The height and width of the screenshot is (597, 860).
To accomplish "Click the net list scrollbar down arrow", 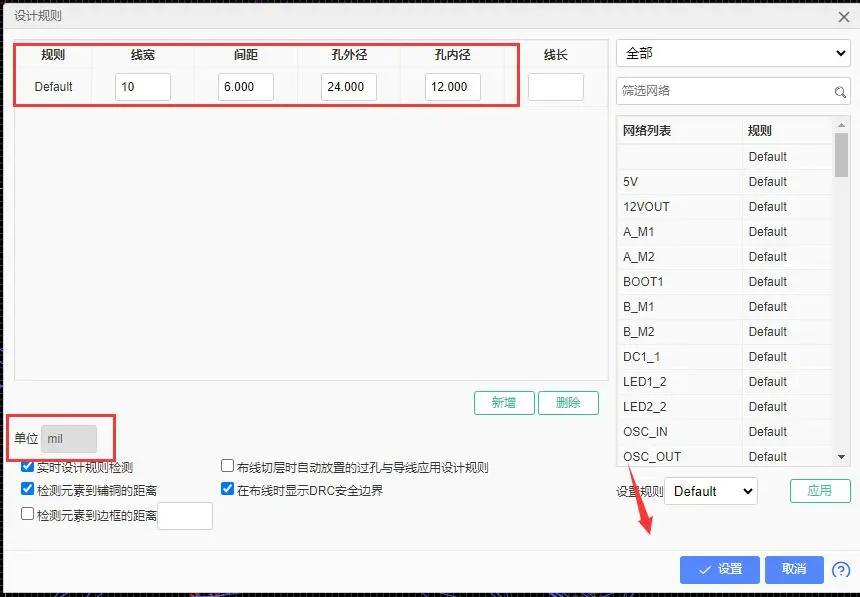I will click(x=842, y=456).
